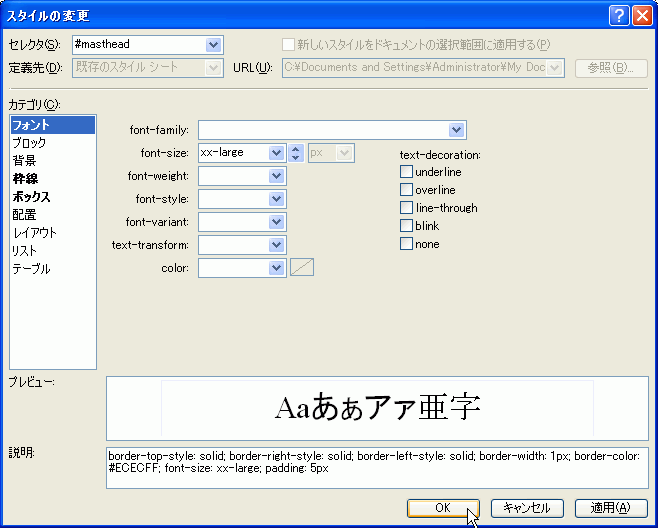Open the 定義先 stylesheet dropdown

click(213, 68)
